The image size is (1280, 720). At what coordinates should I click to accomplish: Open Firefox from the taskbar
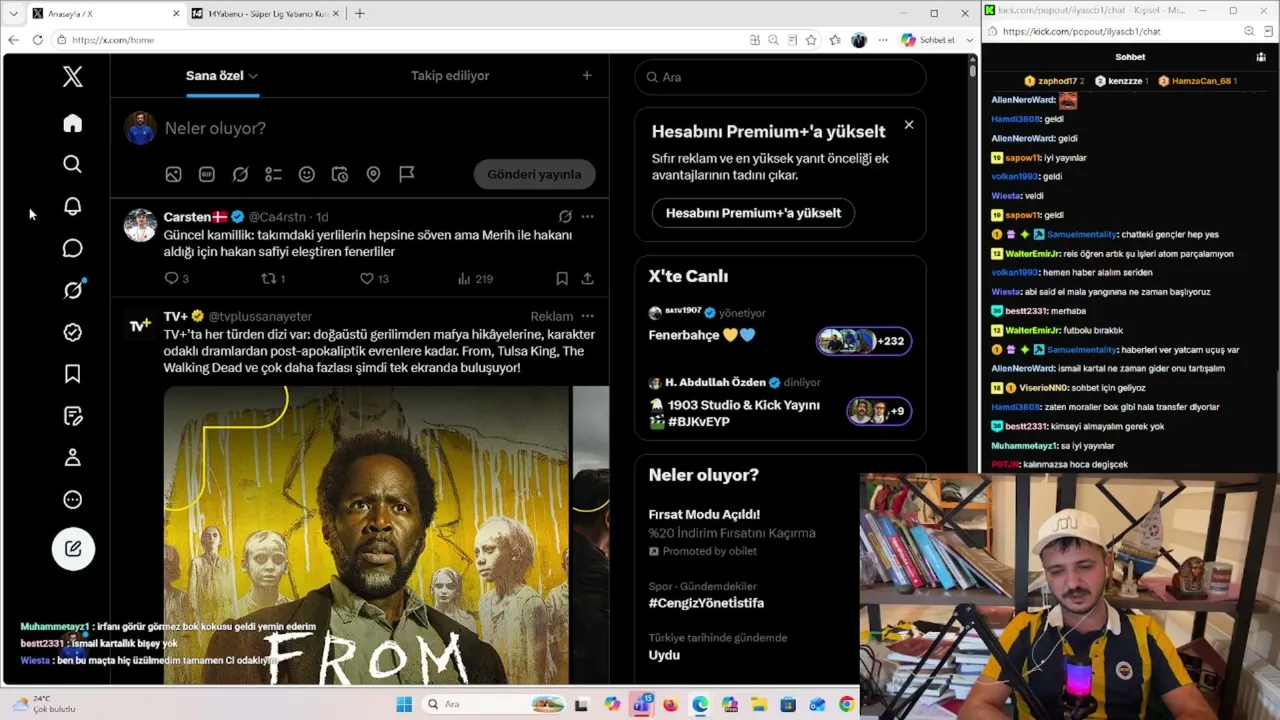pos(670,704)
